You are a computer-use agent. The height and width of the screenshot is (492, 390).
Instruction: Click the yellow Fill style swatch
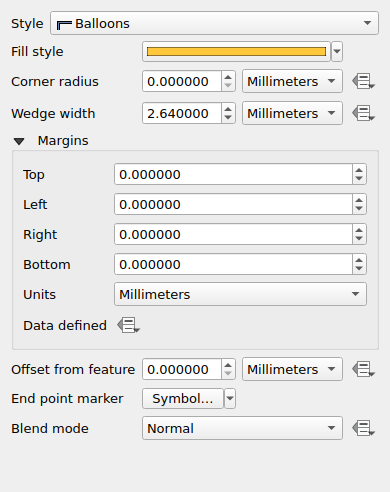click(236, 52)
